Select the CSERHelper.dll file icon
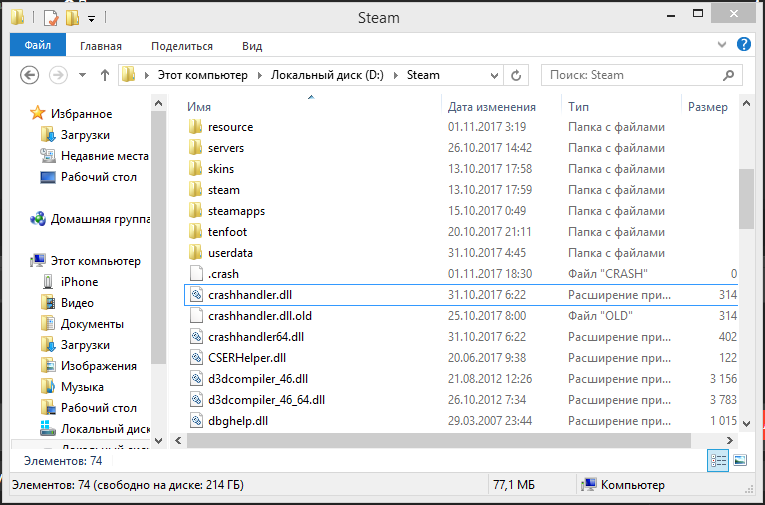 pos(196,358)
